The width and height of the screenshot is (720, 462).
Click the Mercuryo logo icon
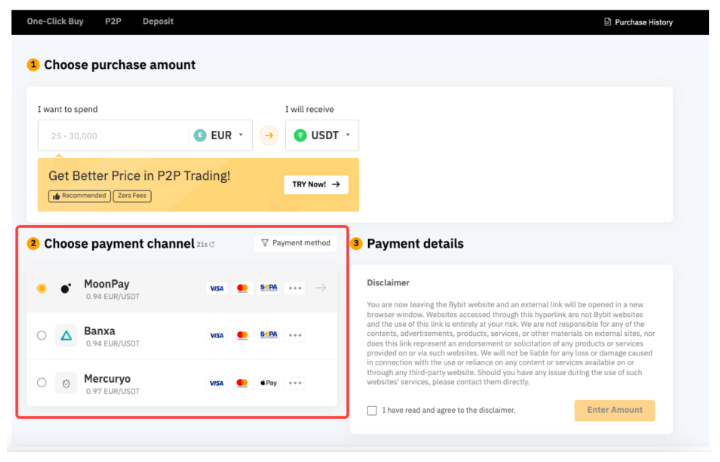(x=66, y=383)
